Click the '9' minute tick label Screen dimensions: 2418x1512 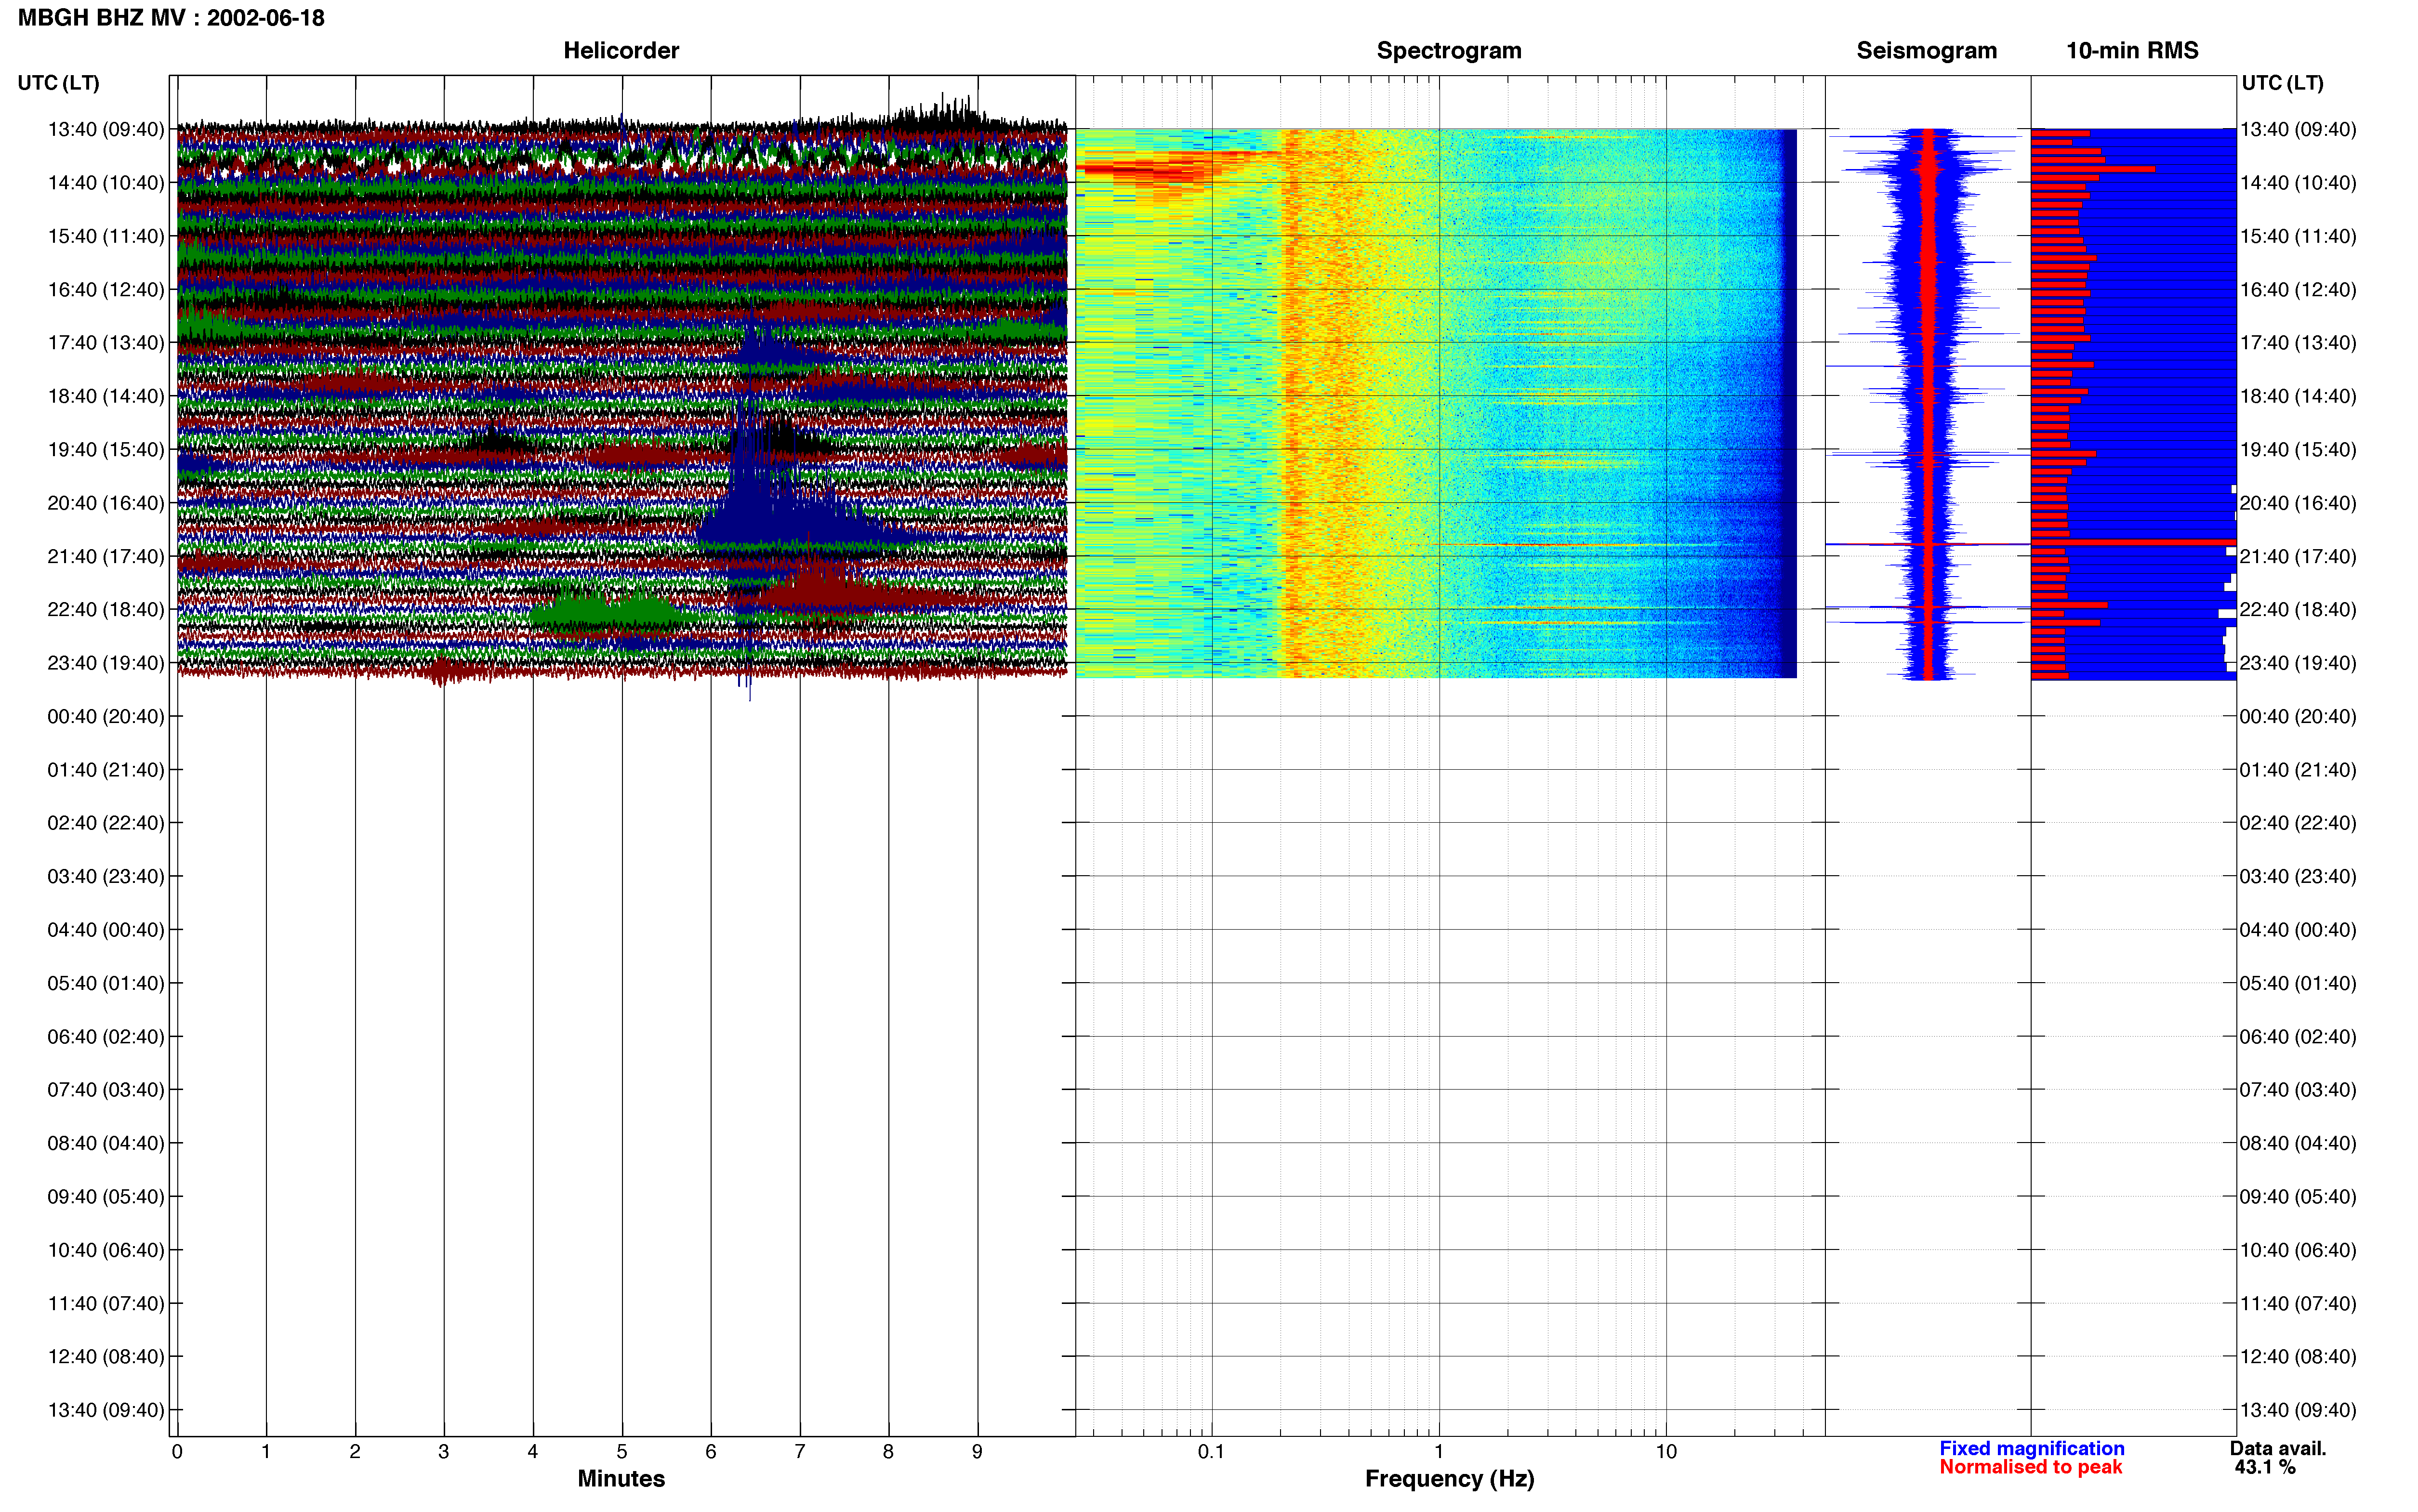coord(977,1452)
